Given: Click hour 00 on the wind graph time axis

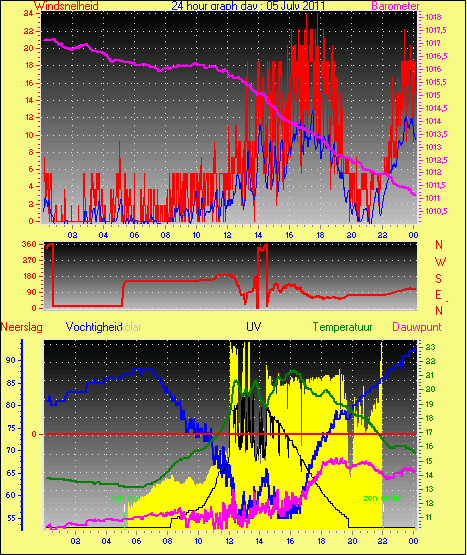Looking at the screenshot, I should point(413,235).
